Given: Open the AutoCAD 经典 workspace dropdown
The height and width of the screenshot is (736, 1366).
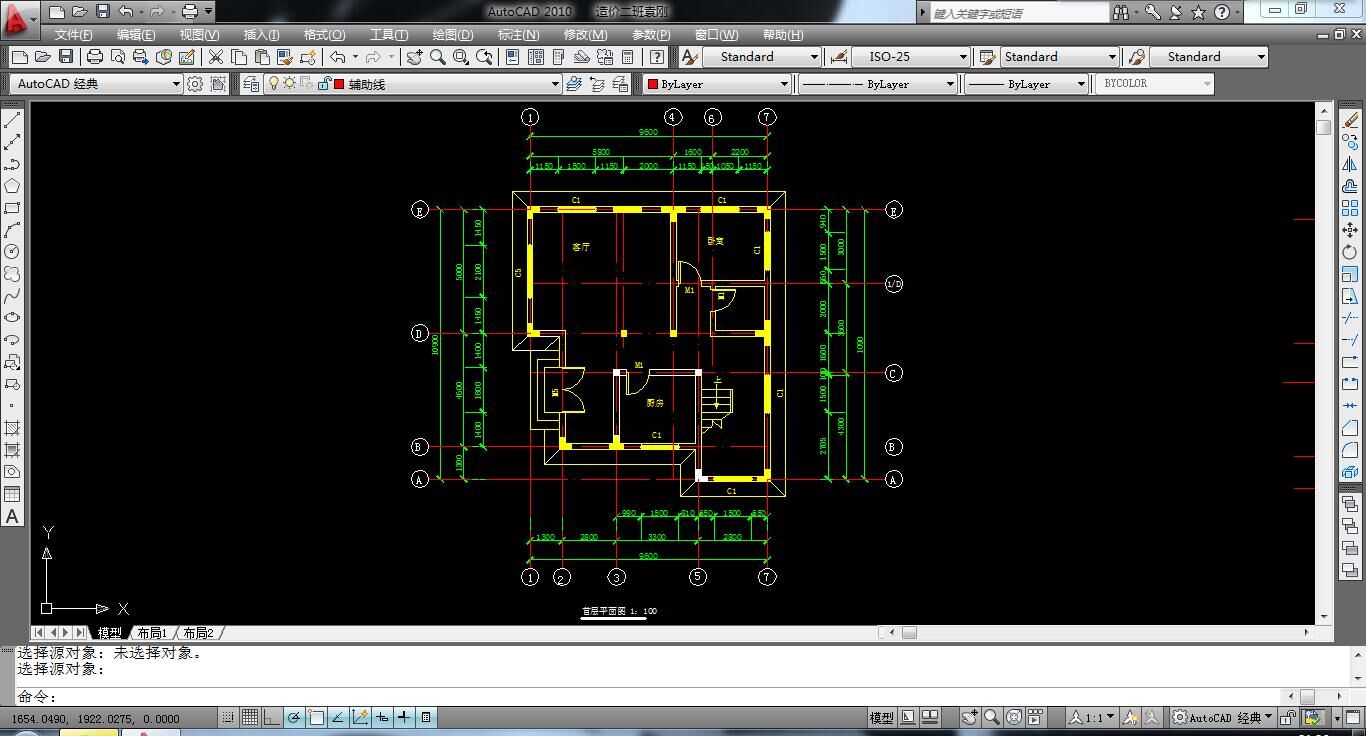Looking at the screenshot, I should tap(176, 84).
